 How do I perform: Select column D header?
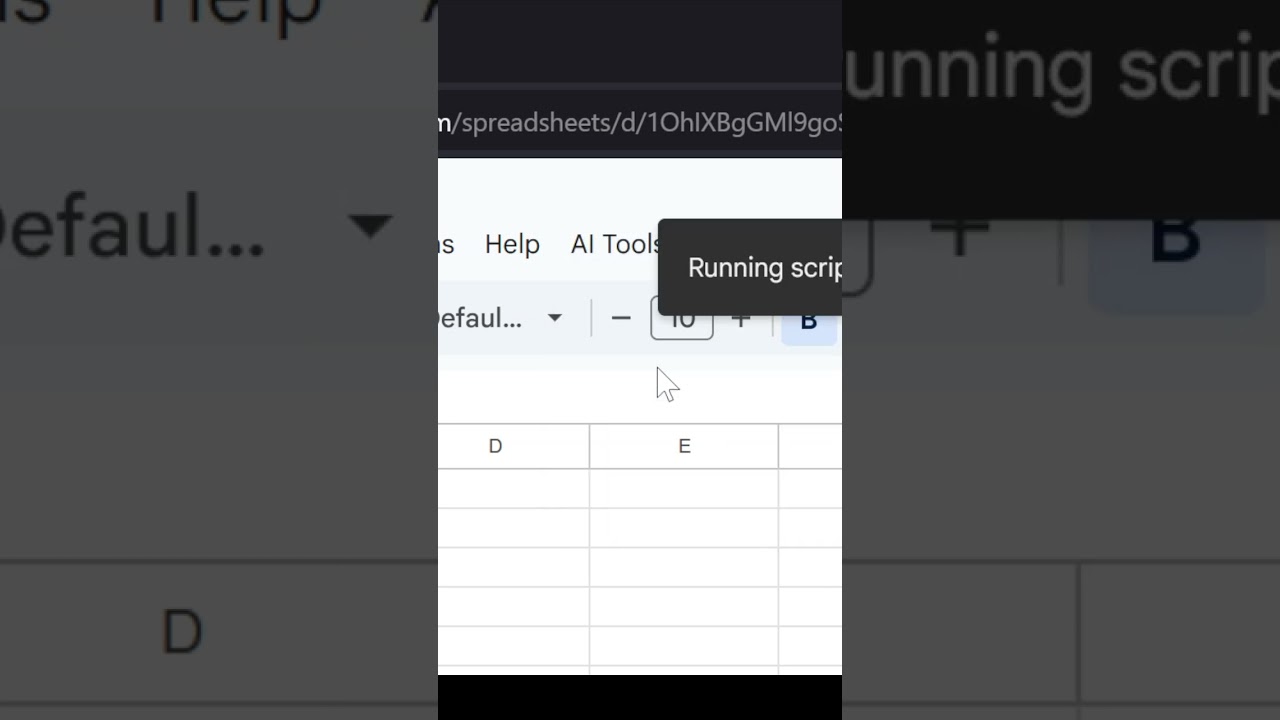[x=495, y=446]
